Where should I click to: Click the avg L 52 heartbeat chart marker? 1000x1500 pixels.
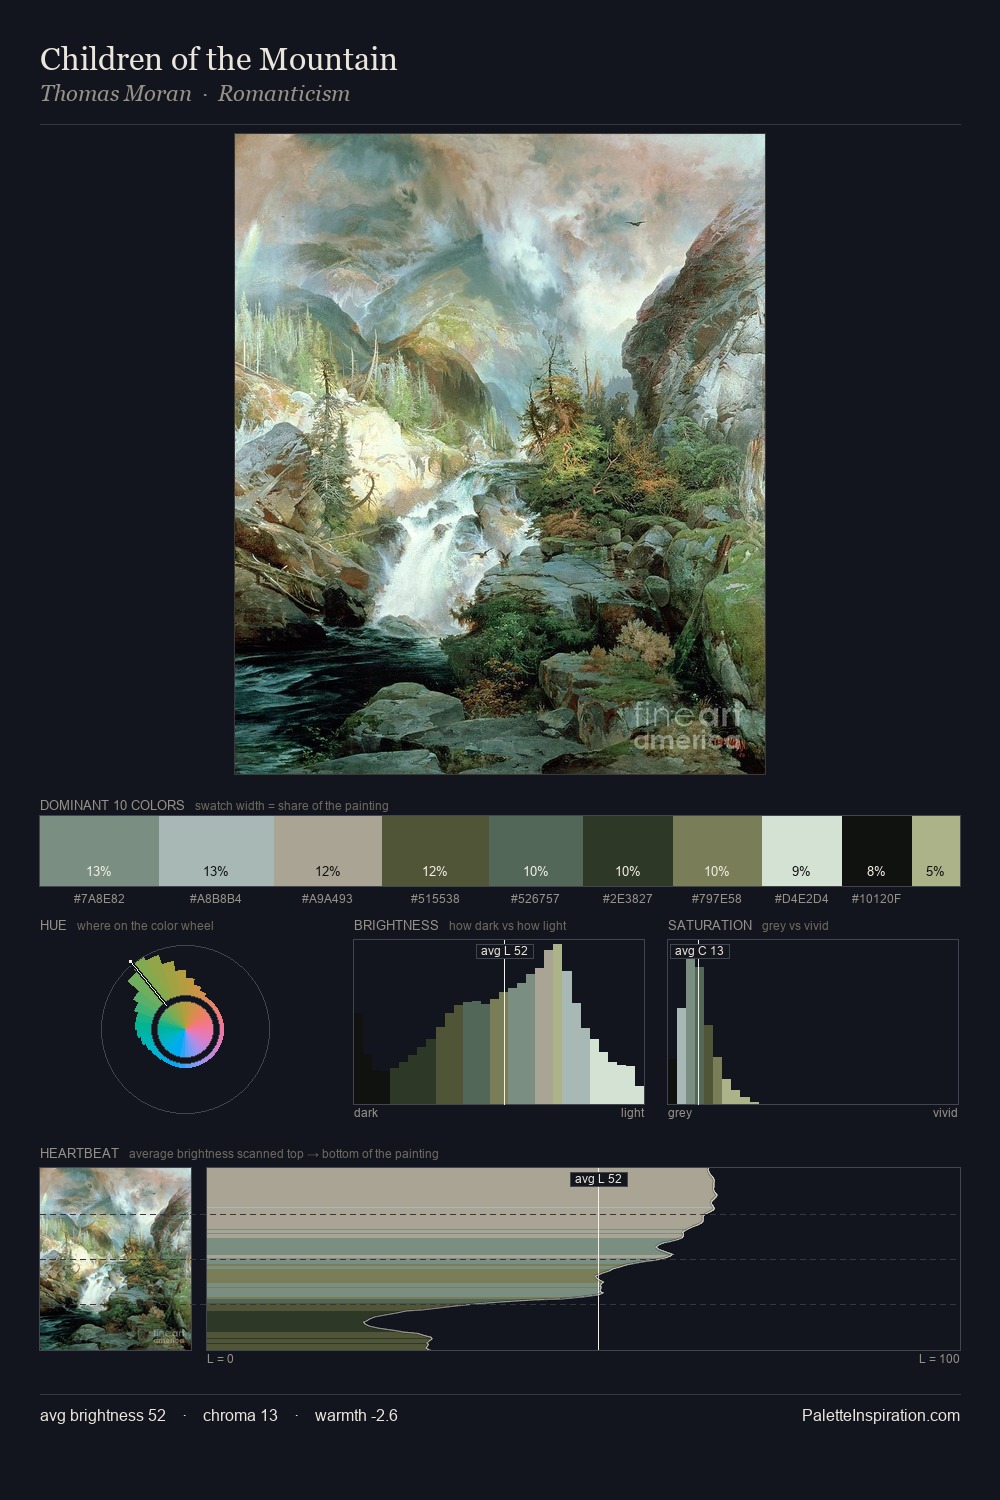599,1179
